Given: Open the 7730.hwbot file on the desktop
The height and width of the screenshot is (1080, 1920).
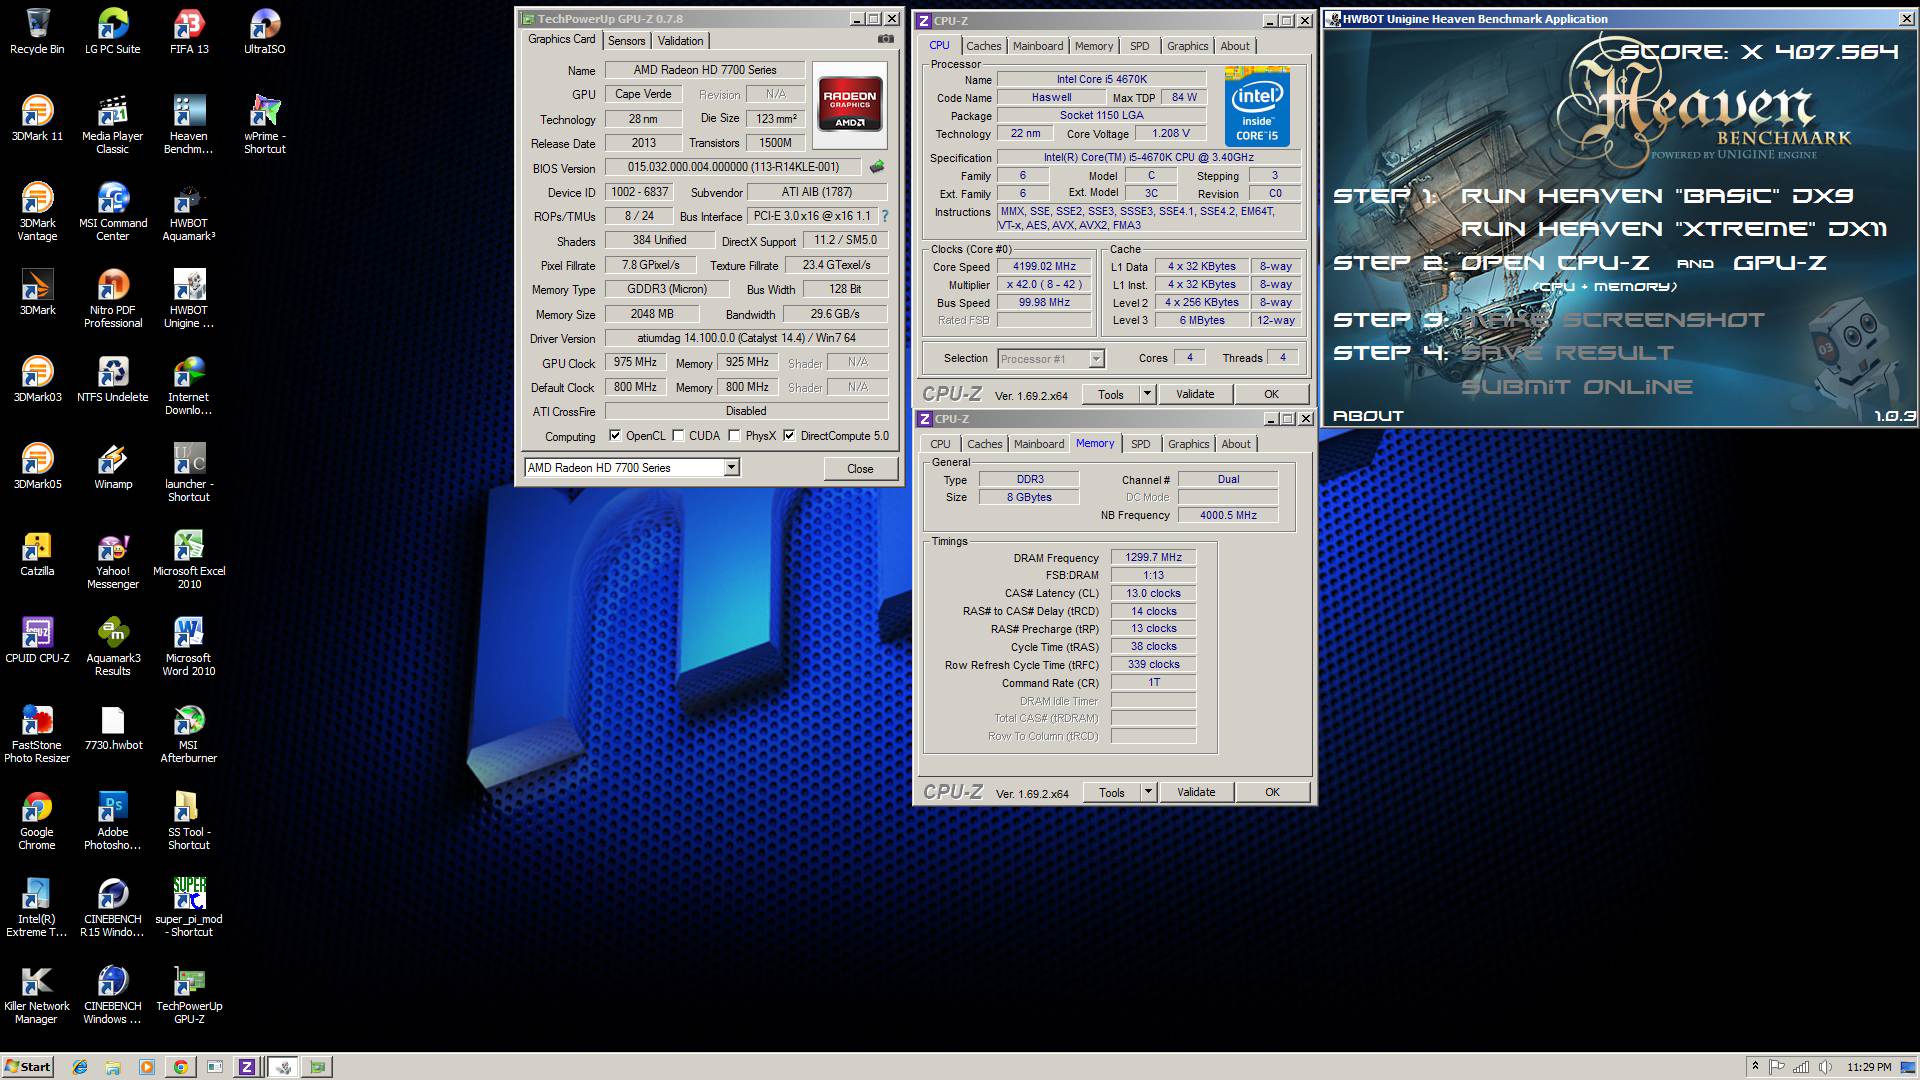Looking at the screenshot, I should 113,727.
